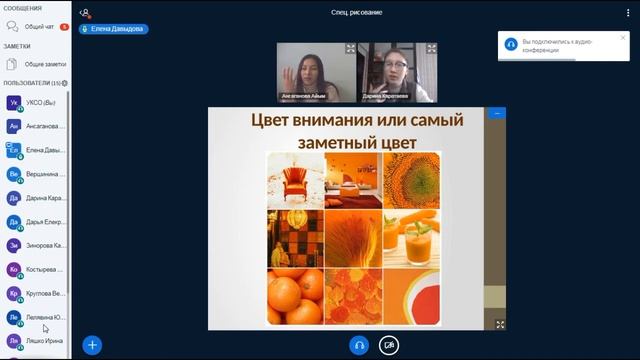Click the Зинорова user avatar
Screen dimensions: 640x360
[x=14, y=246]
